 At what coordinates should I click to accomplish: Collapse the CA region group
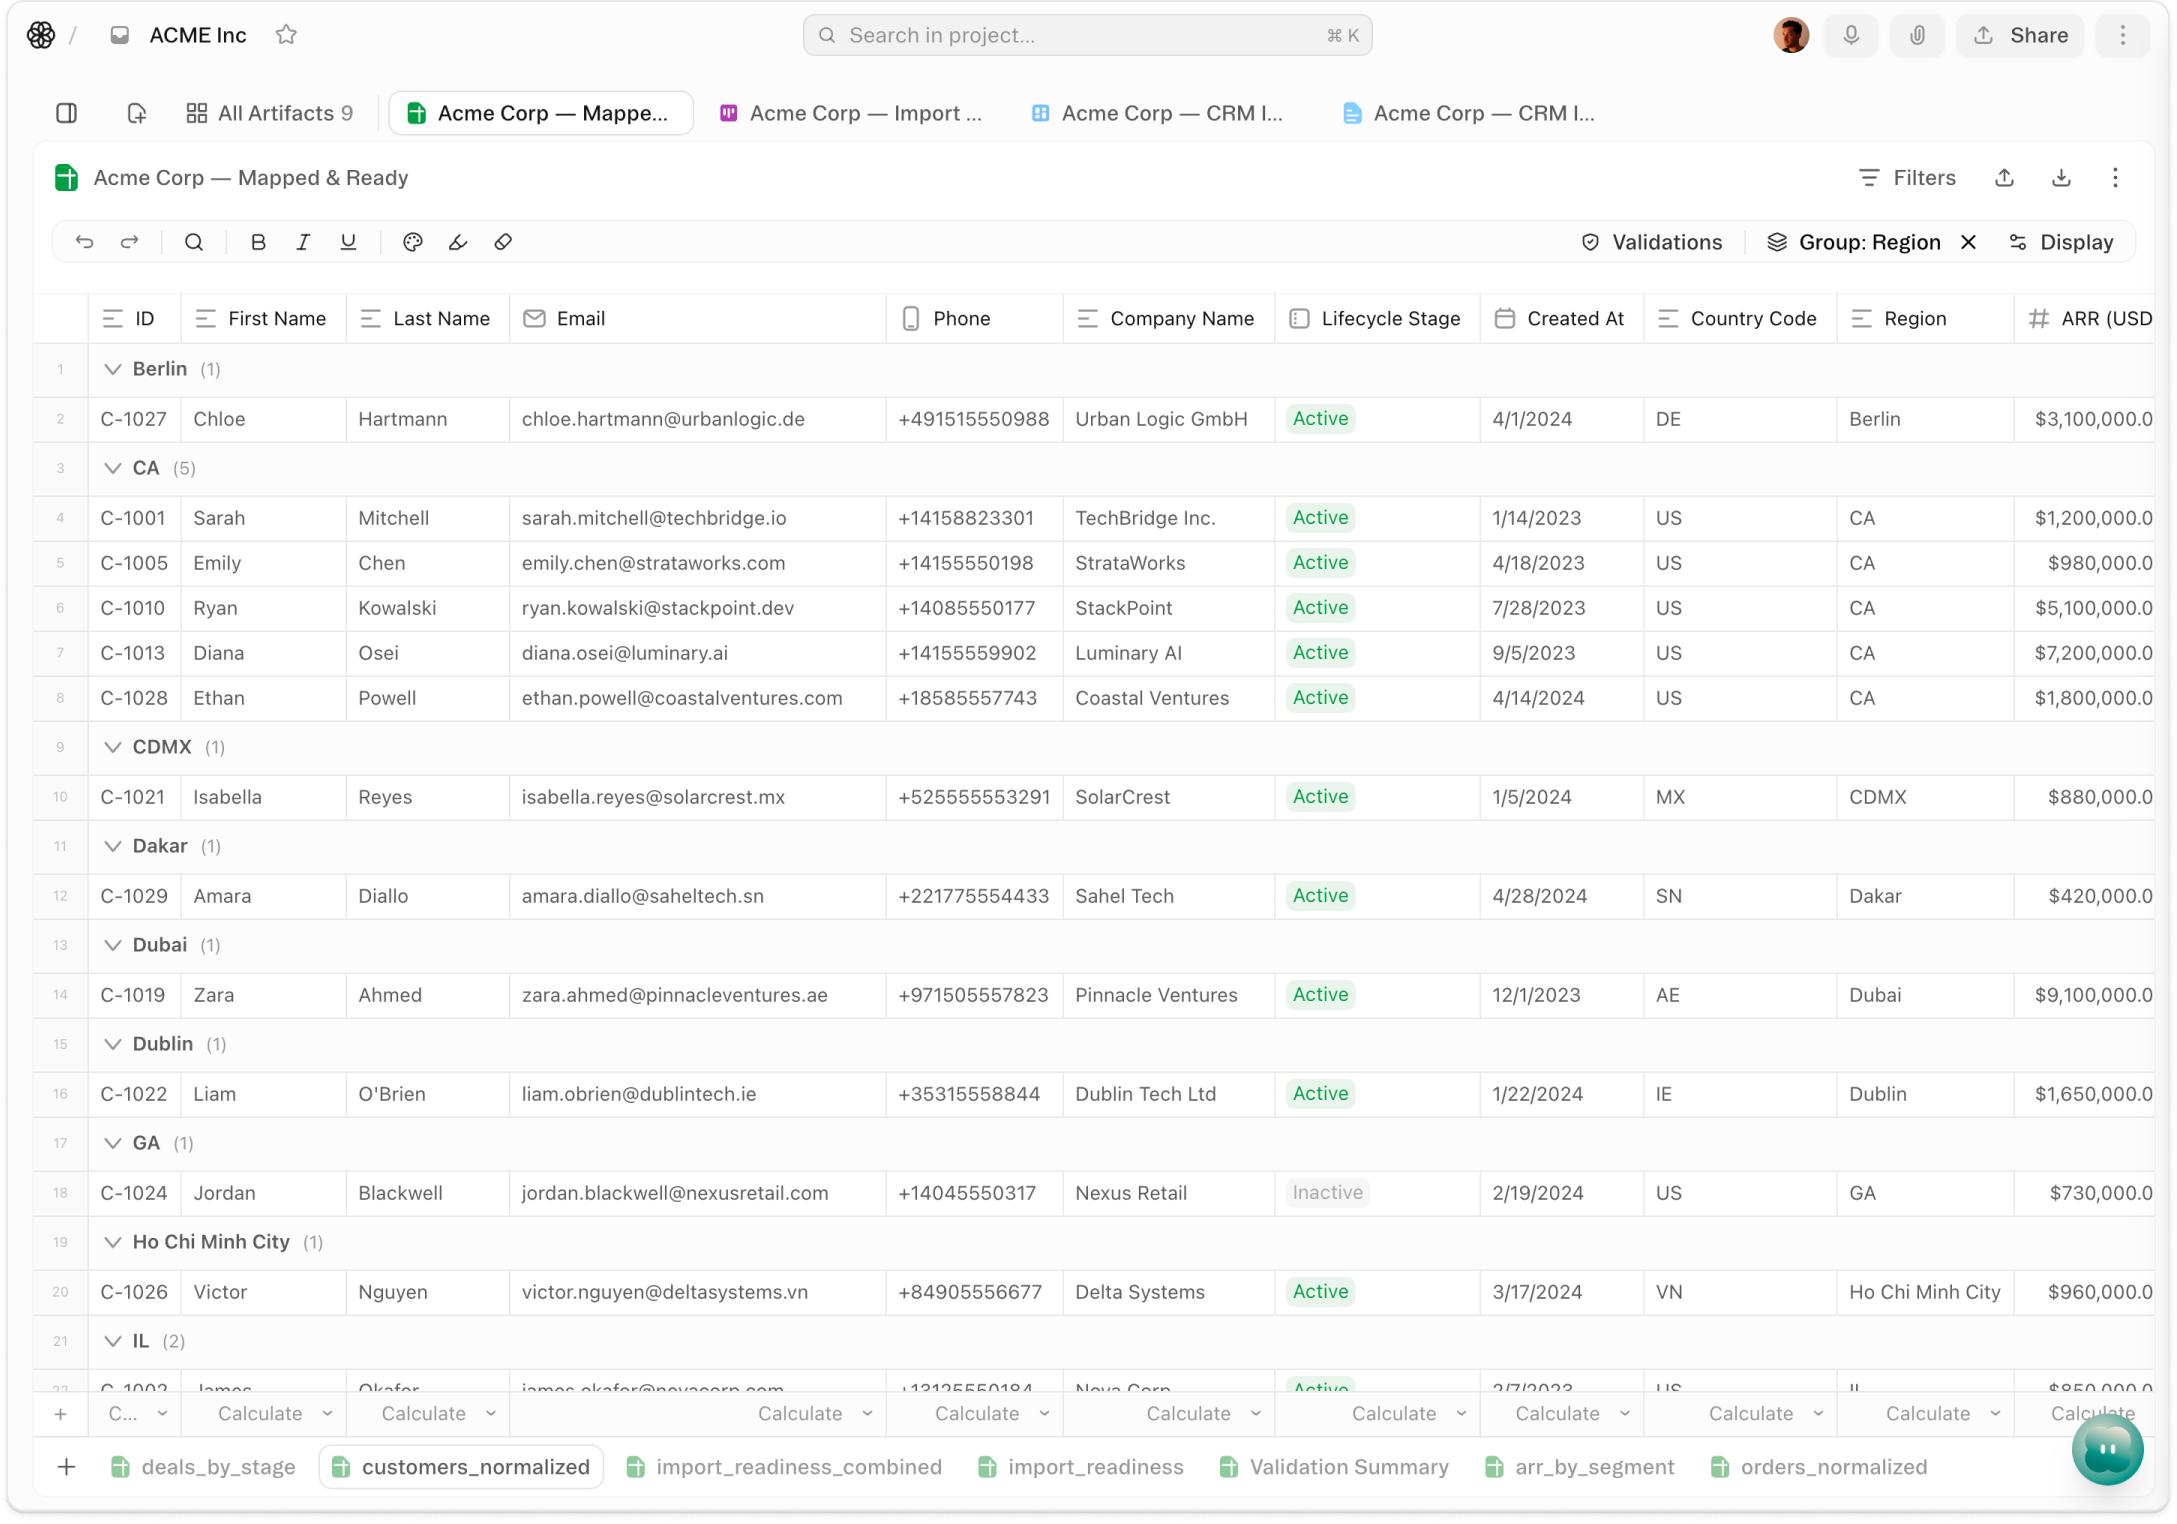coord(113,468)
